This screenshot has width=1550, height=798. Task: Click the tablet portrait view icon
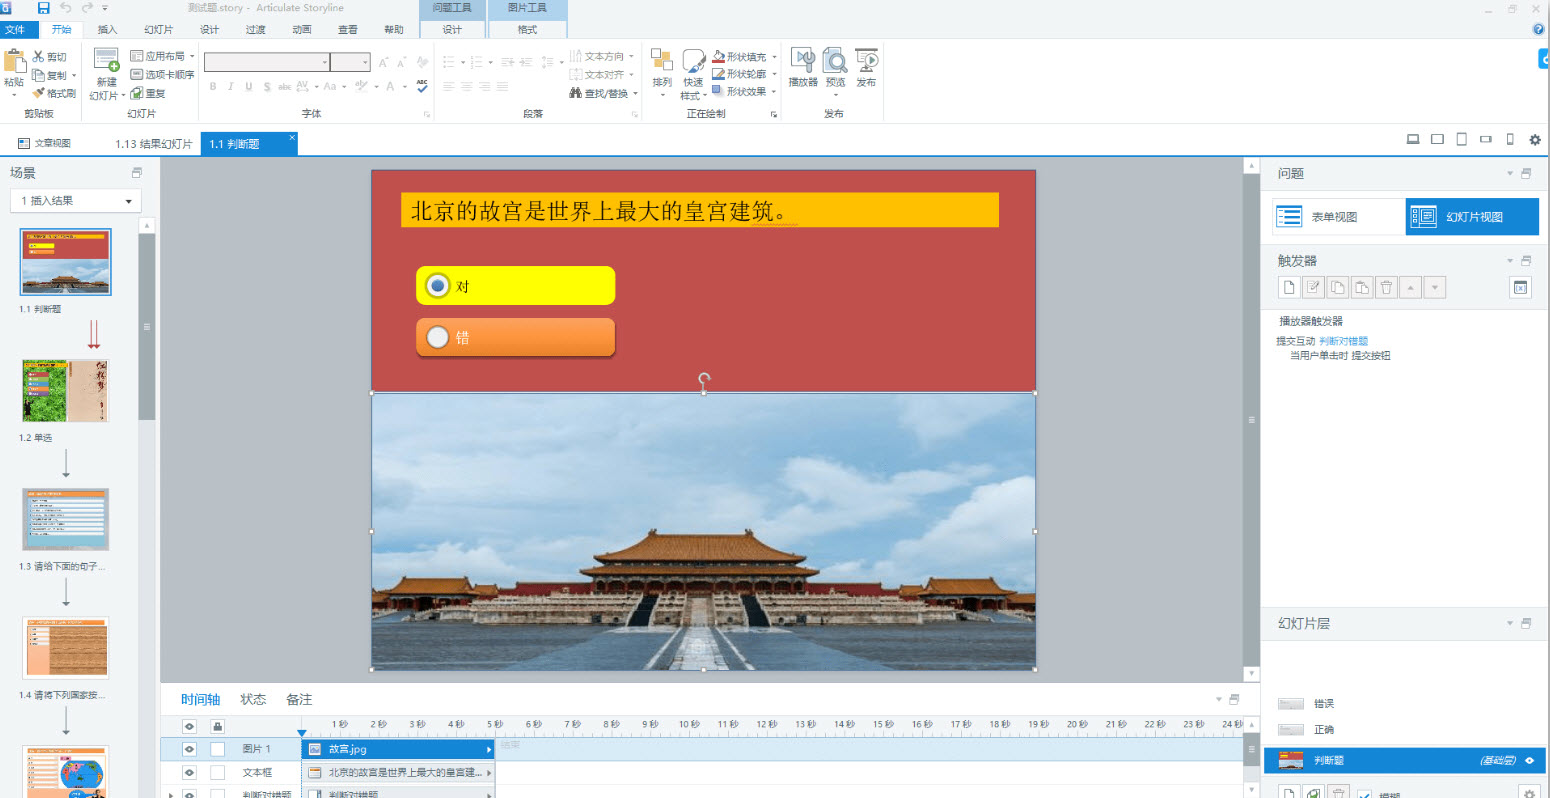1461,140
